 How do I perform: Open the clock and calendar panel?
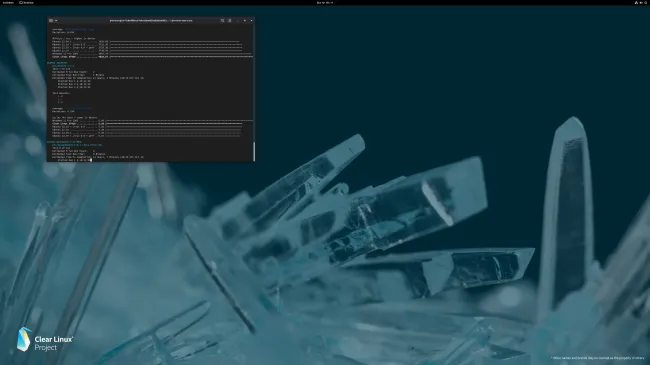click(325, 2)
